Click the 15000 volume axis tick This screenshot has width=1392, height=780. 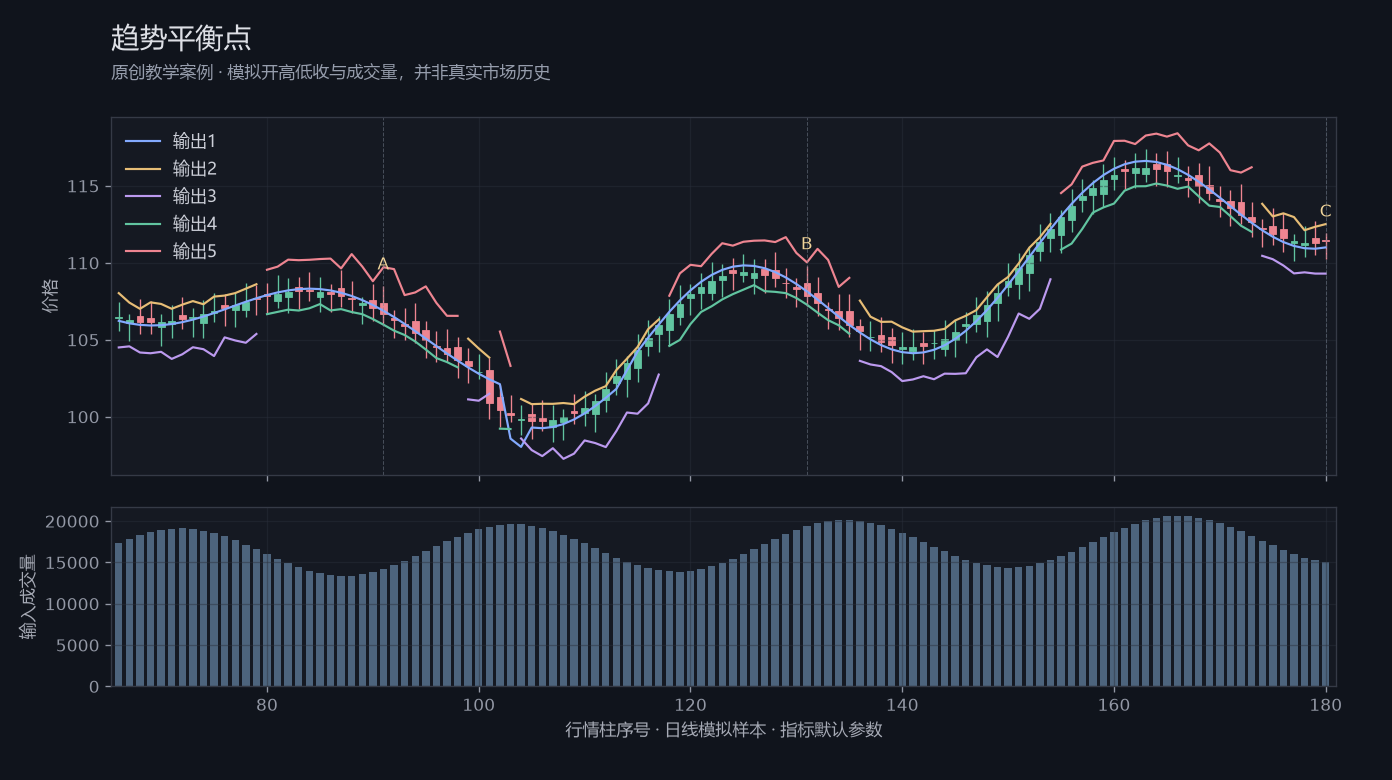pyautogui.click(x=73, y=563)
